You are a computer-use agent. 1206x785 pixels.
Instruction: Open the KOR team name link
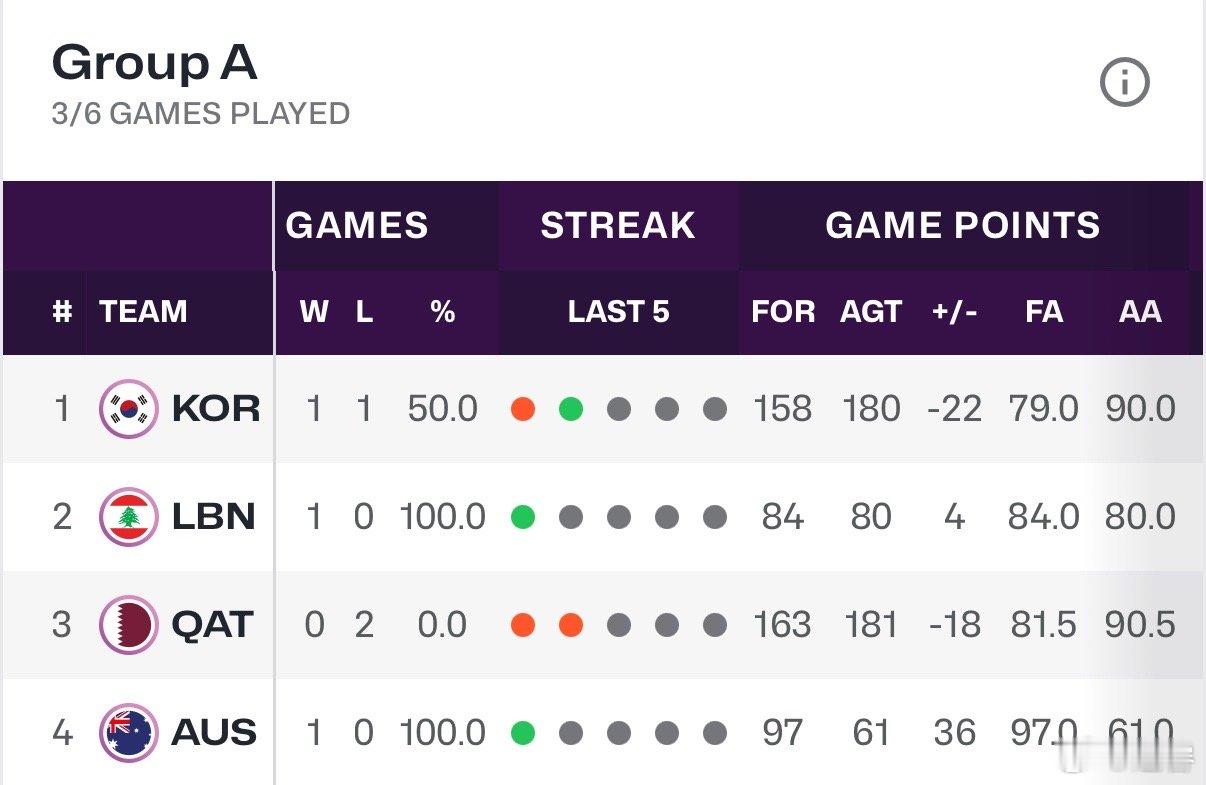click(x=216, y=408)
